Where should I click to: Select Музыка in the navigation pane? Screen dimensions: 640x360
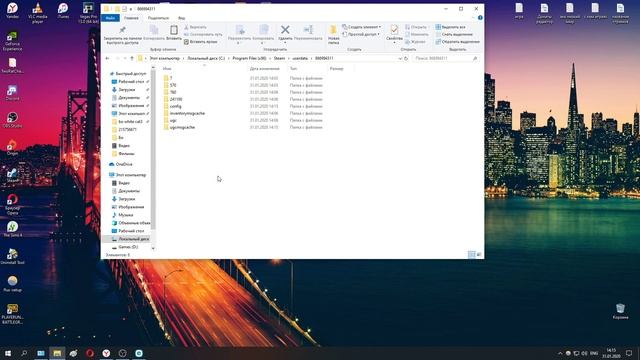(x=126, y=215)
